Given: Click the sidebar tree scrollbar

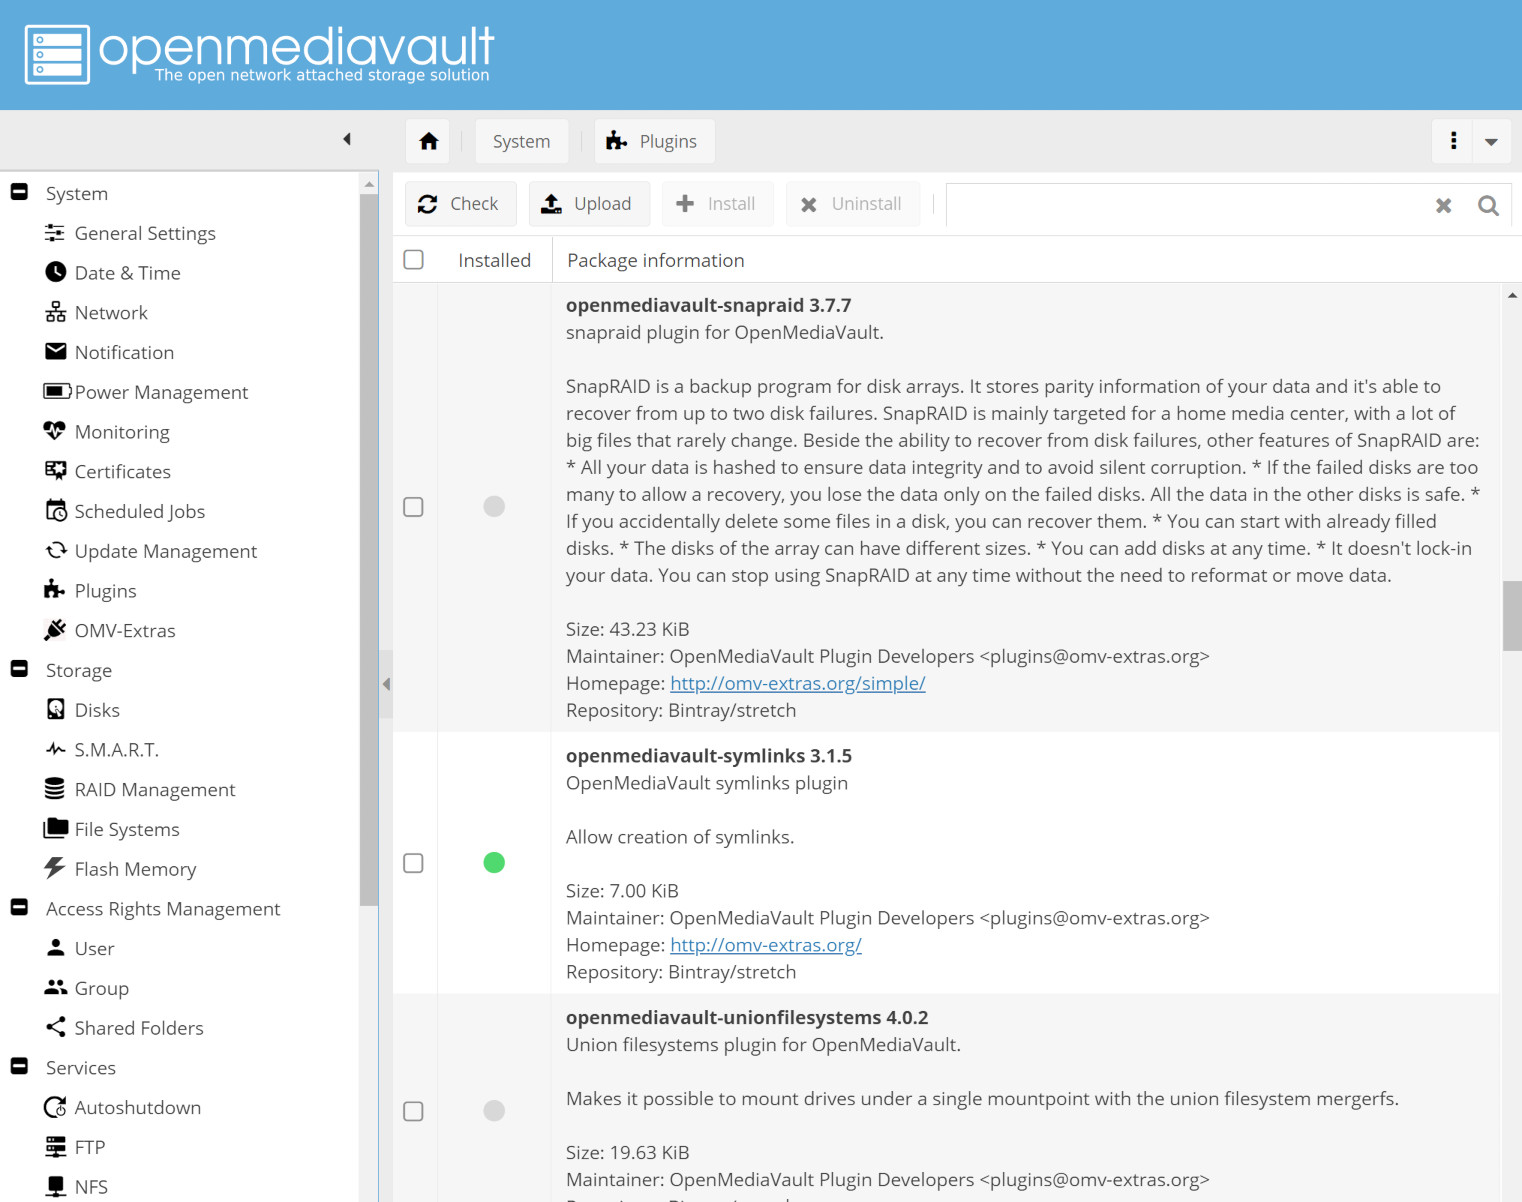Looking at the screenshot, I should [369, 550].
